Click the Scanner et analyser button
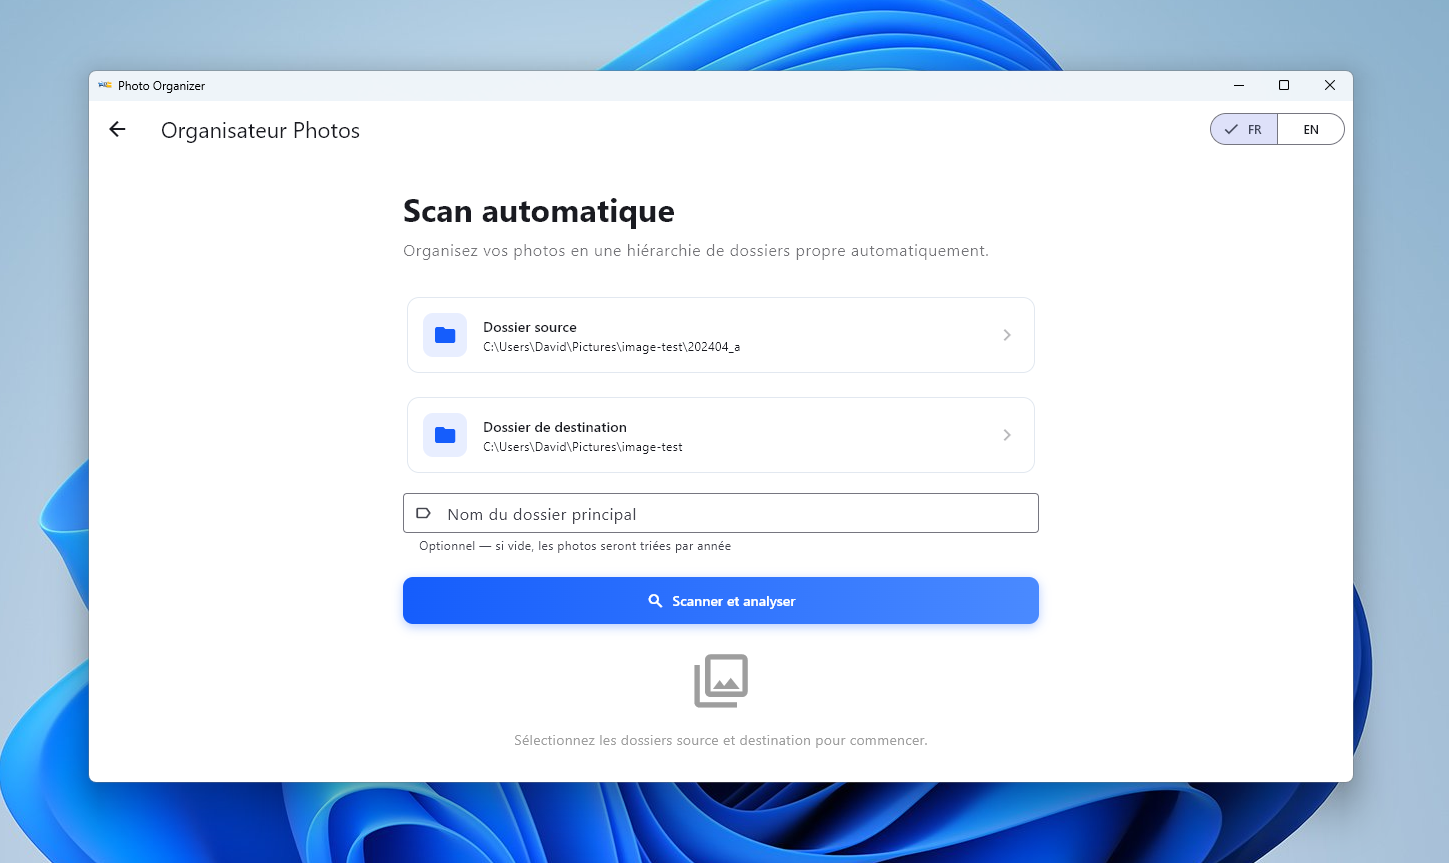This screenshot has height=863, width=1449. pyautogui.click(x=721, y=600)
